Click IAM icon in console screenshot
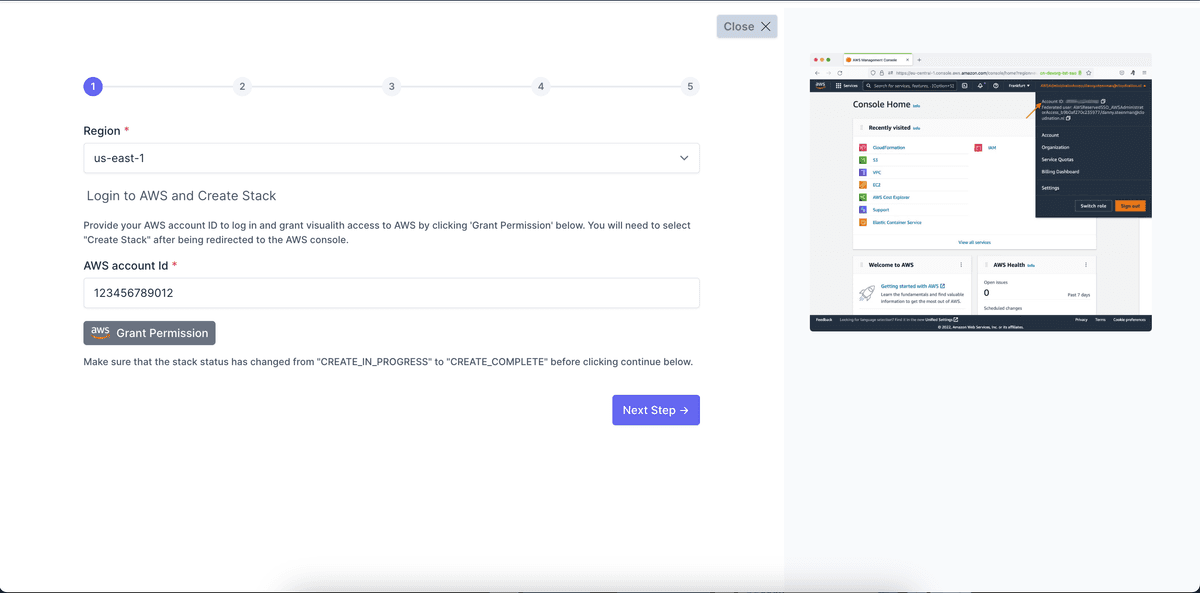Screen dimensions: 1200x593 (x=977, y=147)
